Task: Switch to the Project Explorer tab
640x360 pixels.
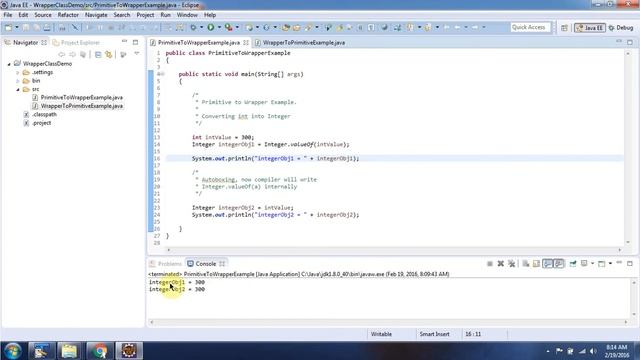Action: click(76, 42)
